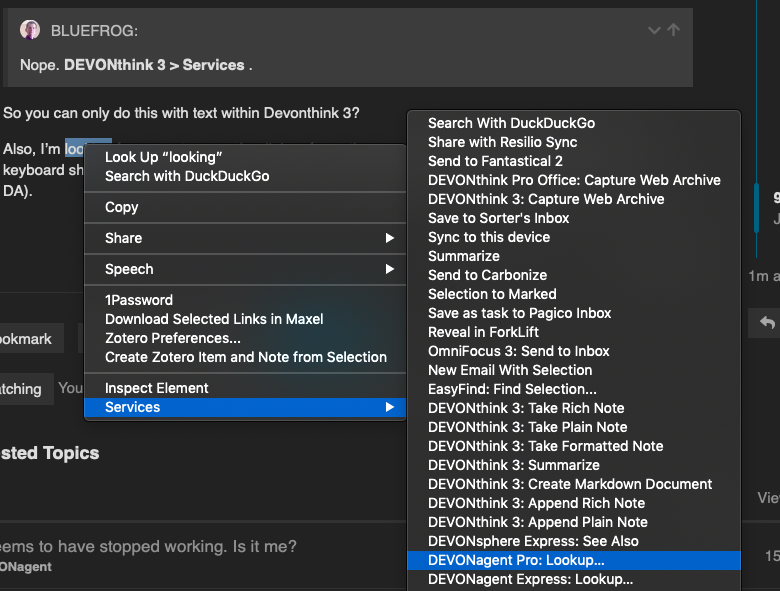The image size is (780, 591).
Task: Click the BLUEFROG: username in quote
Action: (x=95, y=31)
